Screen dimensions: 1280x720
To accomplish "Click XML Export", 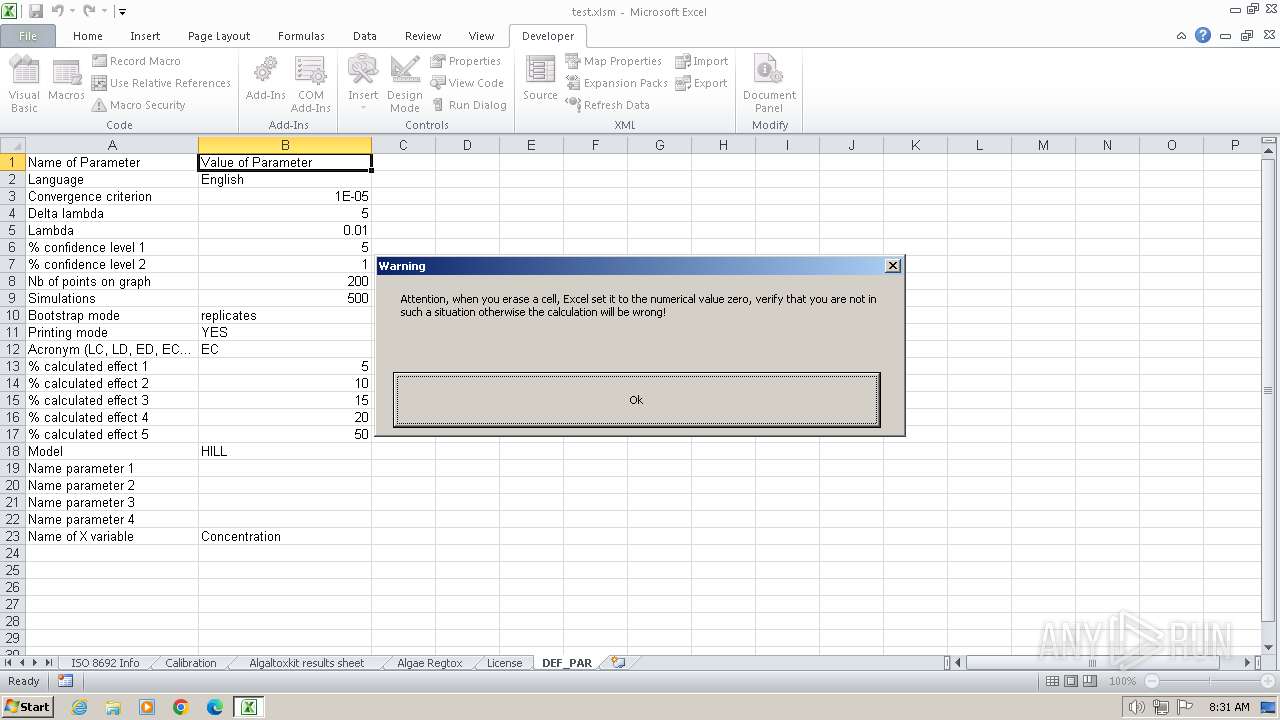I will 701,83.
